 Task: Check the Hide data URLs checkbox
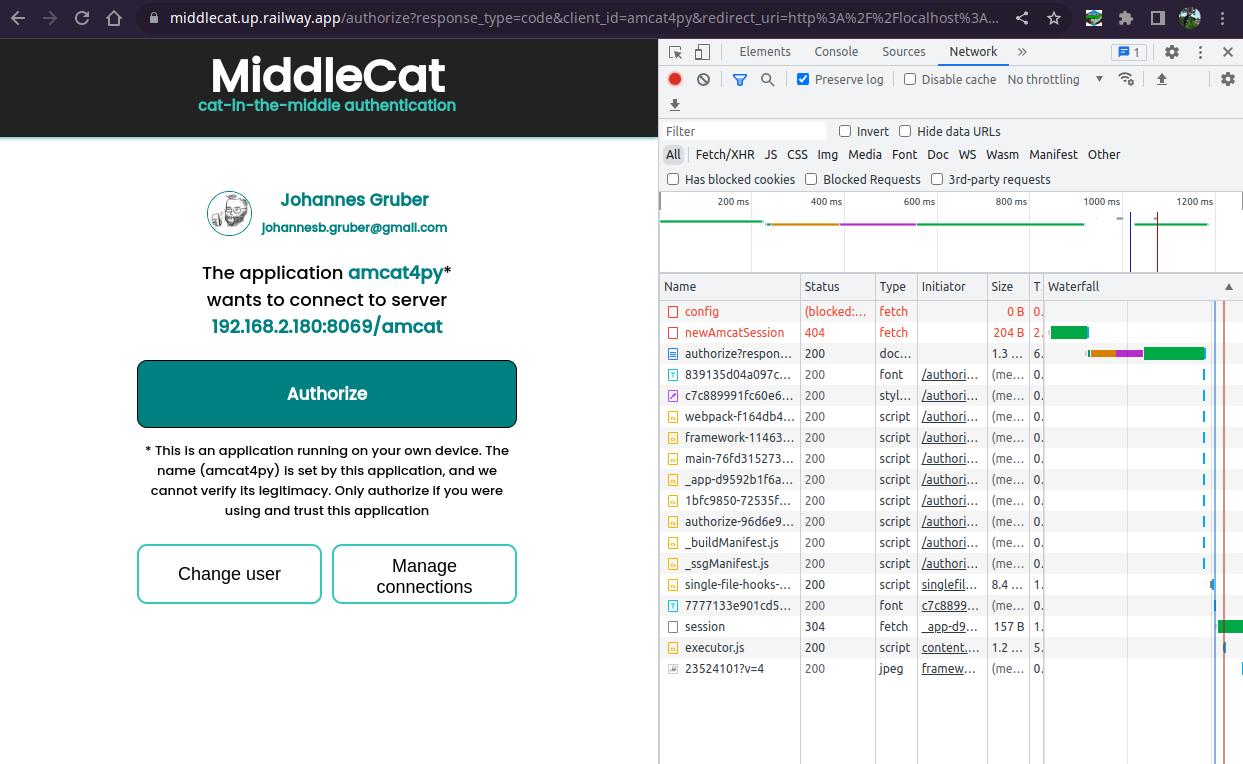pos(905,131)
